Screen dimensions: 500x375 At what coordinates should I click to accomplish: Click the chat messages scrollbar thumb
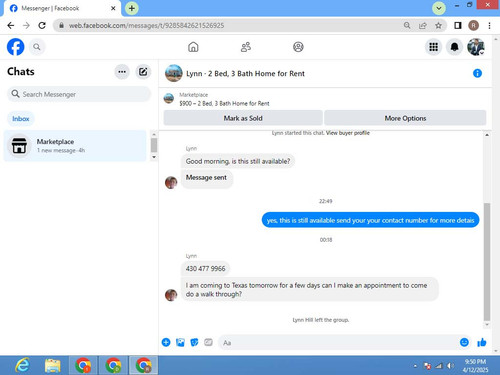[487, 262]
